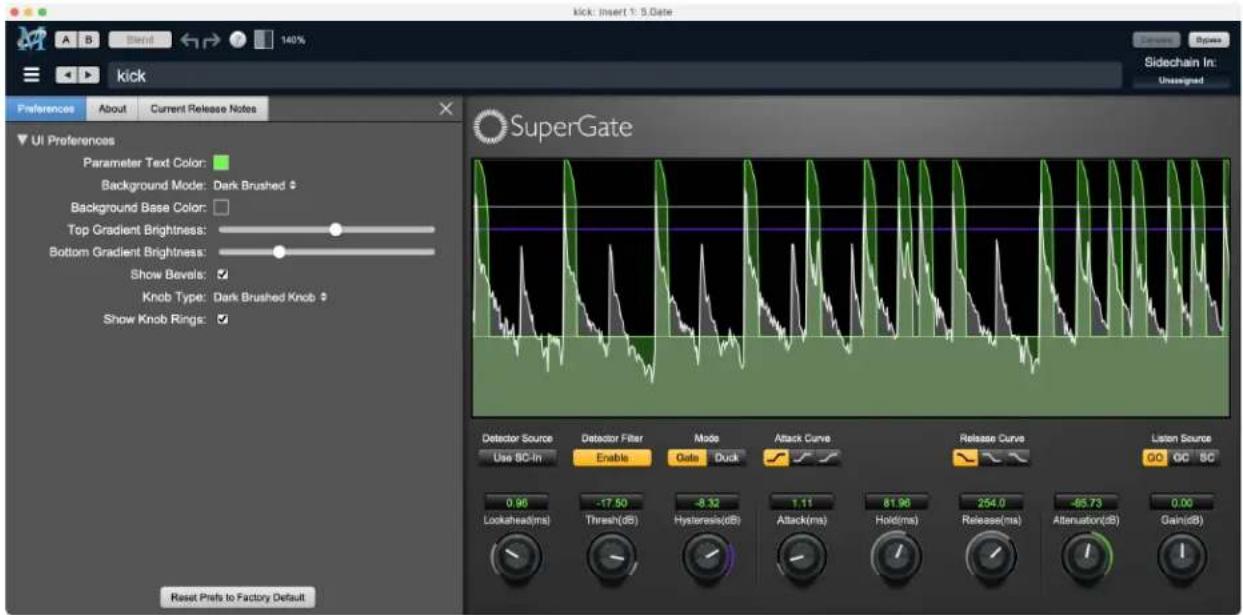The width and height of the screenshot is (1243, 615).
Task: Collapse the UI Preferences section
Action: pyautogui.click(x=22, y=141)
